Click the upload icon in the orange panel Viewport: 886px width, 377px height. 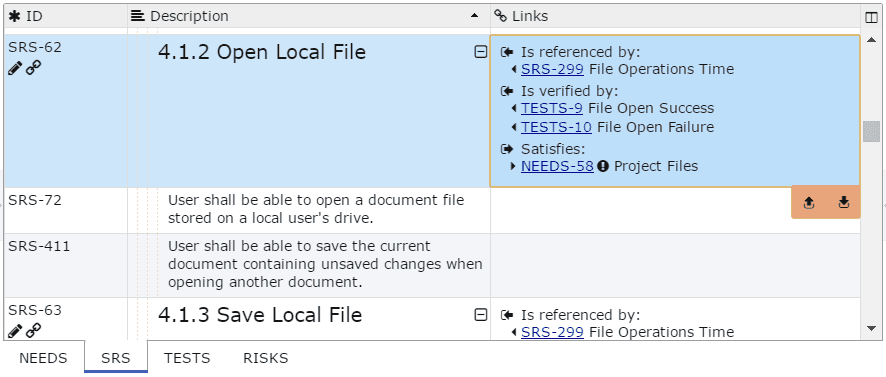(809, 202)
